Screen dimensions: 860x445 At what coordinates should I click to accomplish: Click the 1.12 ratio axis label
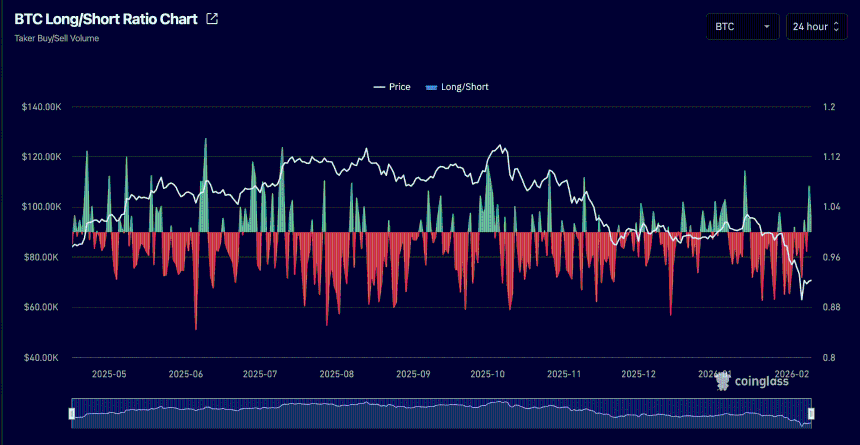pos(831,157)
